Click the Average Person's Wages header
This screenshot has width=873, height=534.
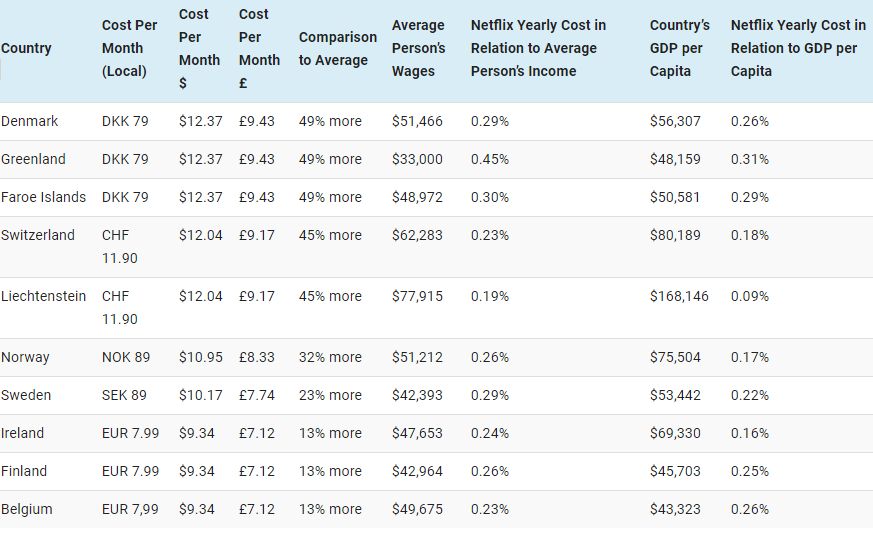tap(418, 48)
